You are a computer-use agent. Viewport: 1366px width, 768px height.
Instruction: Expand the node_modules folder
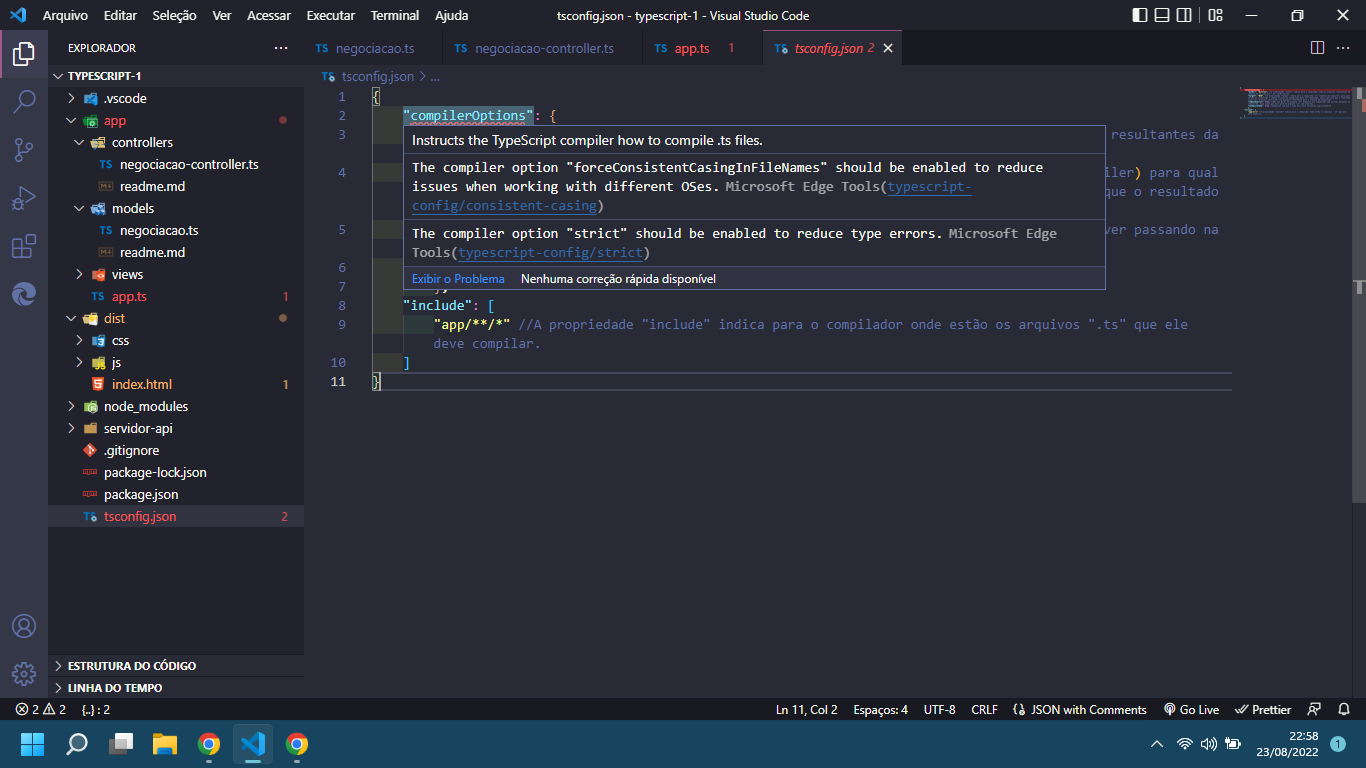pyautogui.click(x=176, y=406)
